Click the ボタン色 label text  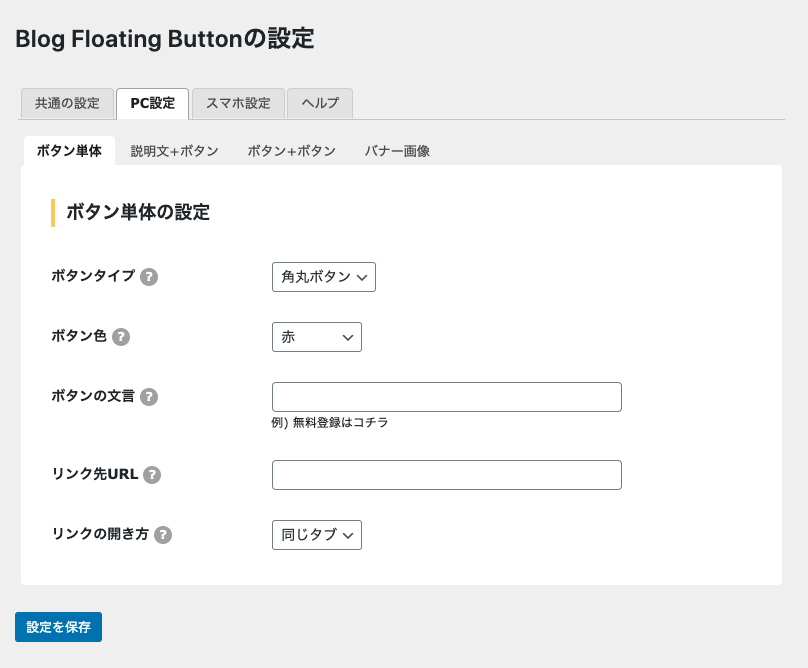(x=79, y=336)
